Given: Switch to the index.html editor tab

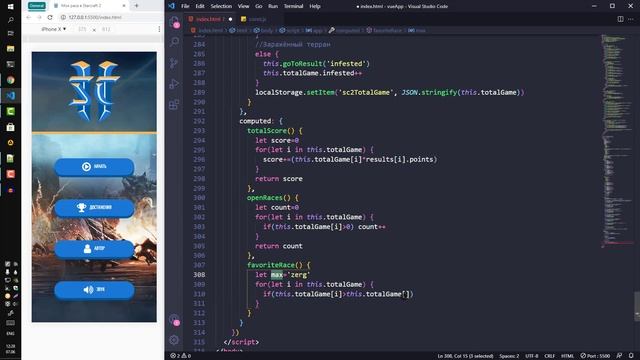Looking at the screenshot, I should [209, 19].
